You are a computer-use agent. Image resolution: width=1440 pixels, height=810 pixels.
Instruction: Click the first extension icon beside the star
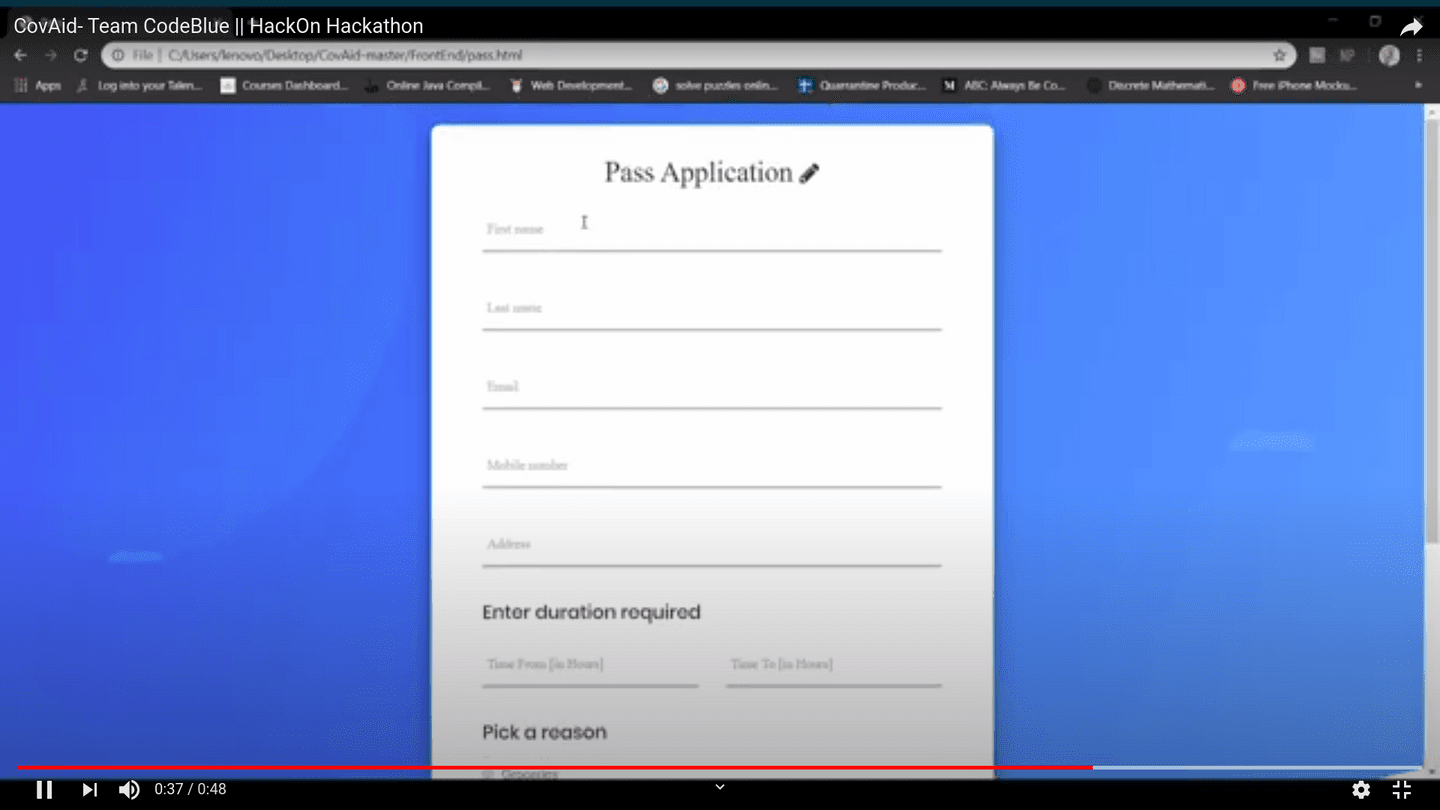1317,55
